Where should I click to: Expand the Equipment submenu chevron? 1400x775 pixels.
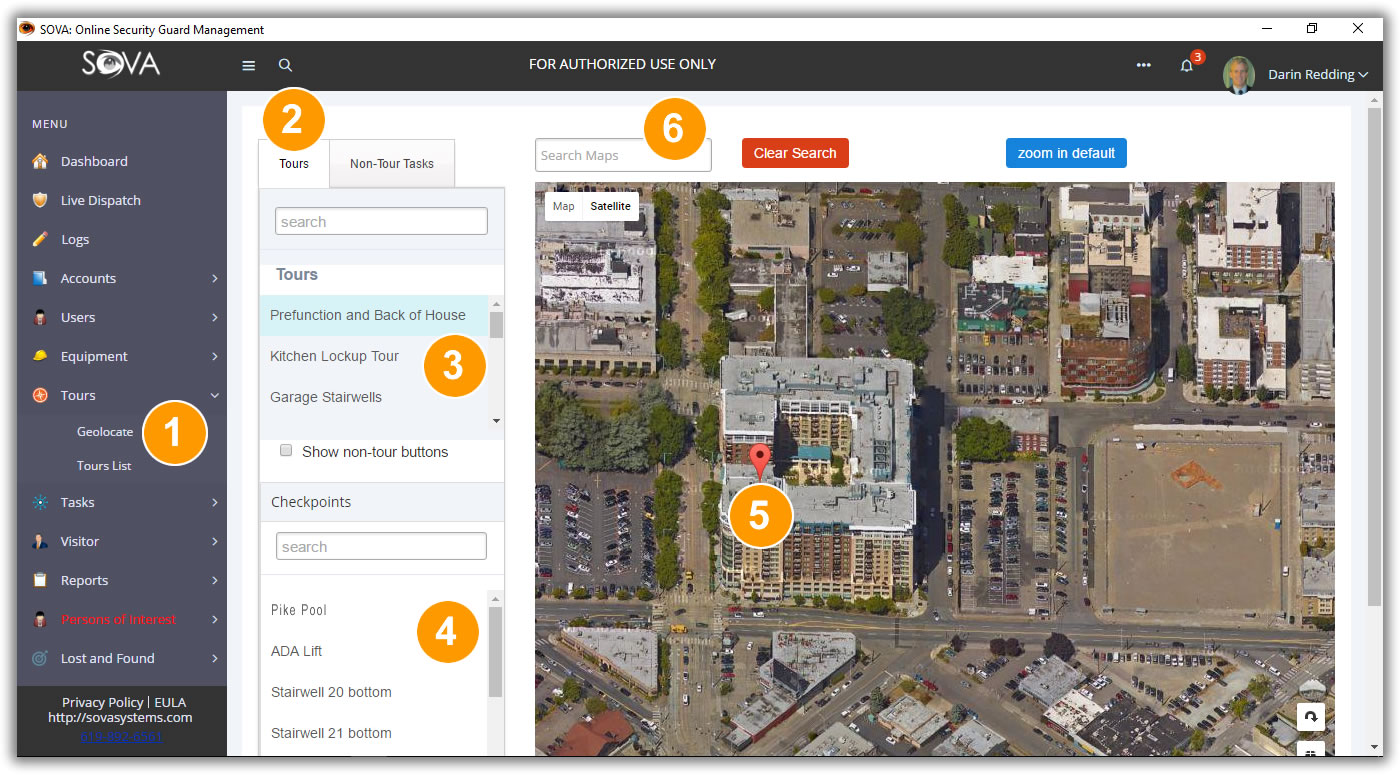pos(214,356)
